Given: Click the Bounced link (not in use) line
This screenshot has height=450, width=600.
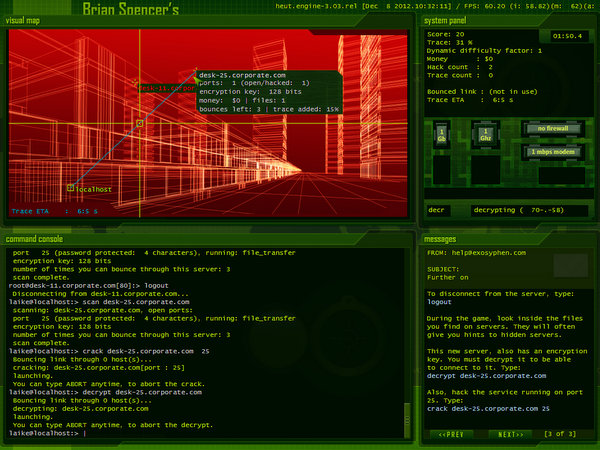Looking at the screenshot, I should click(482, 91).
